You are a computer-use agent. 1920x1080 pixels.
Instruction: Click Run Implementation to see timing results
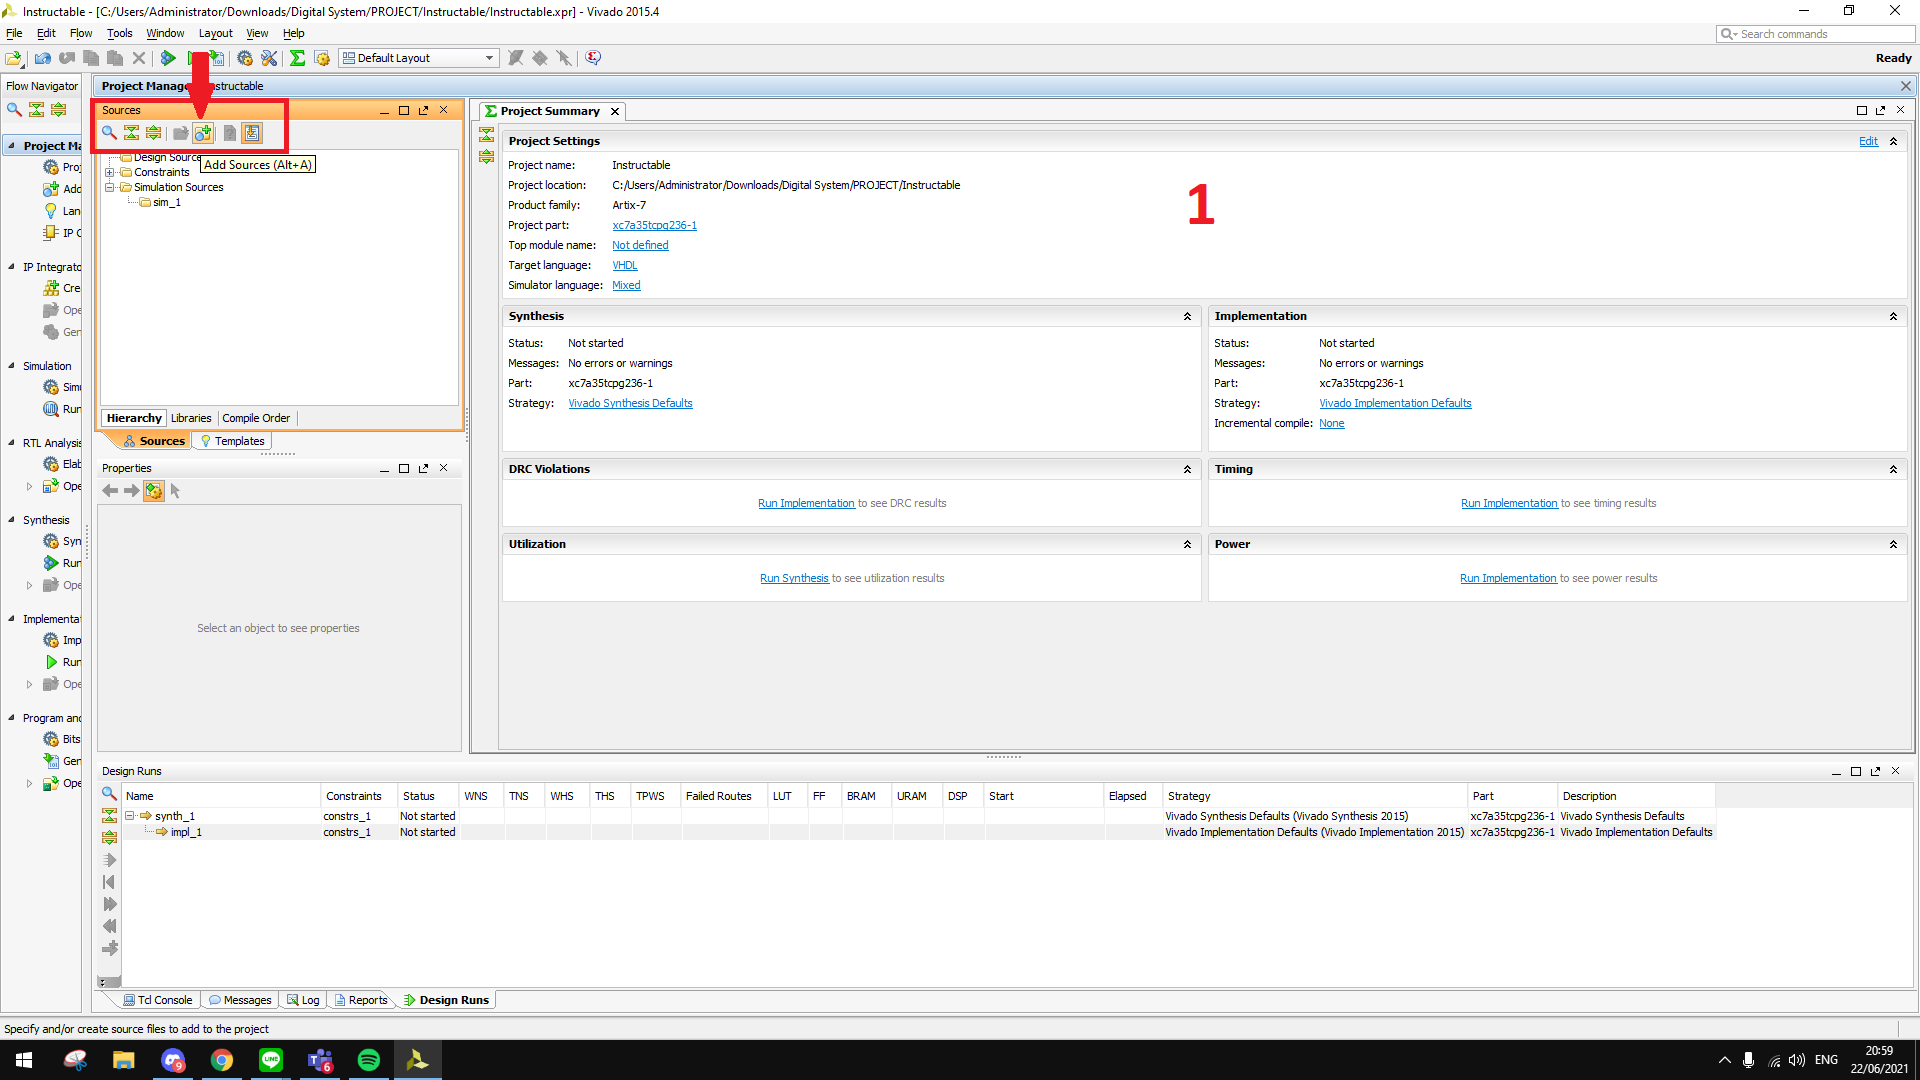pos(1508,503)
